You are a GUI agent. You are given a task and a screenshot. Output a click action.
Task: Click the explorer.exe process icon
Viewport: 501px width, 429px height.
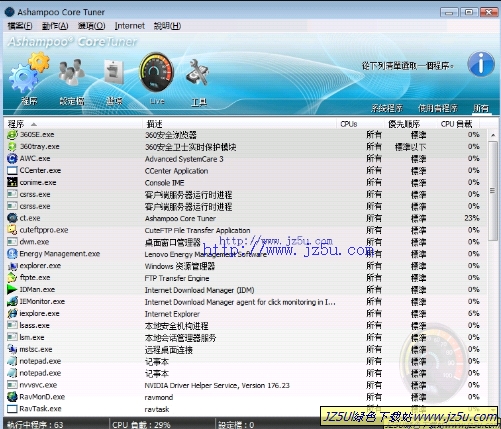(x=12, y=266)
